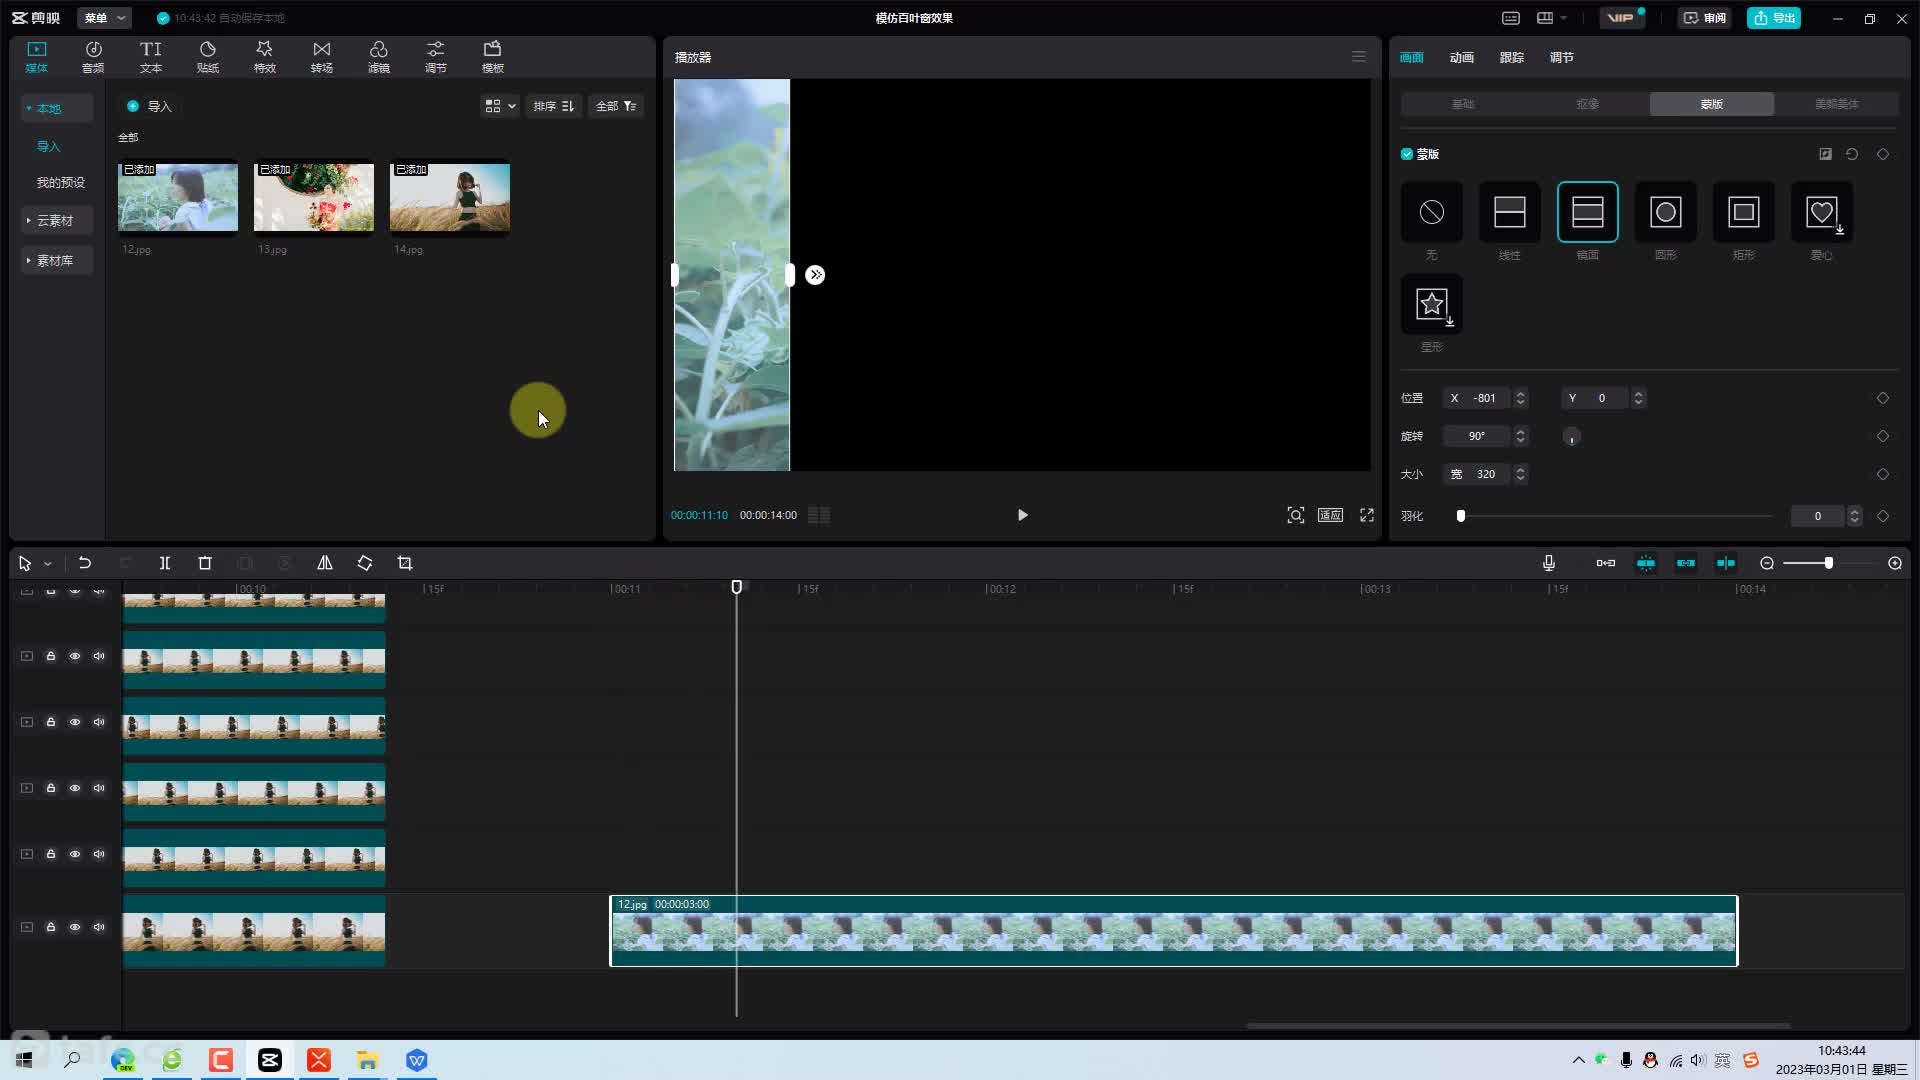Invert the mask
Image resolution: width=1920 pixels, height=1080 pixels.
[1825, 154]
